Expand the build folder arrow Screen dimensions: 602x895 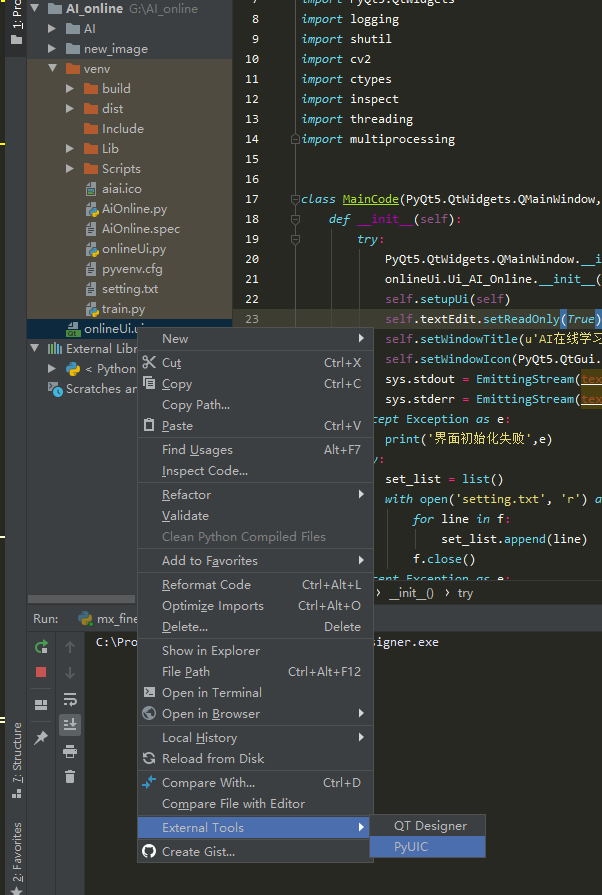pos(70,88)
